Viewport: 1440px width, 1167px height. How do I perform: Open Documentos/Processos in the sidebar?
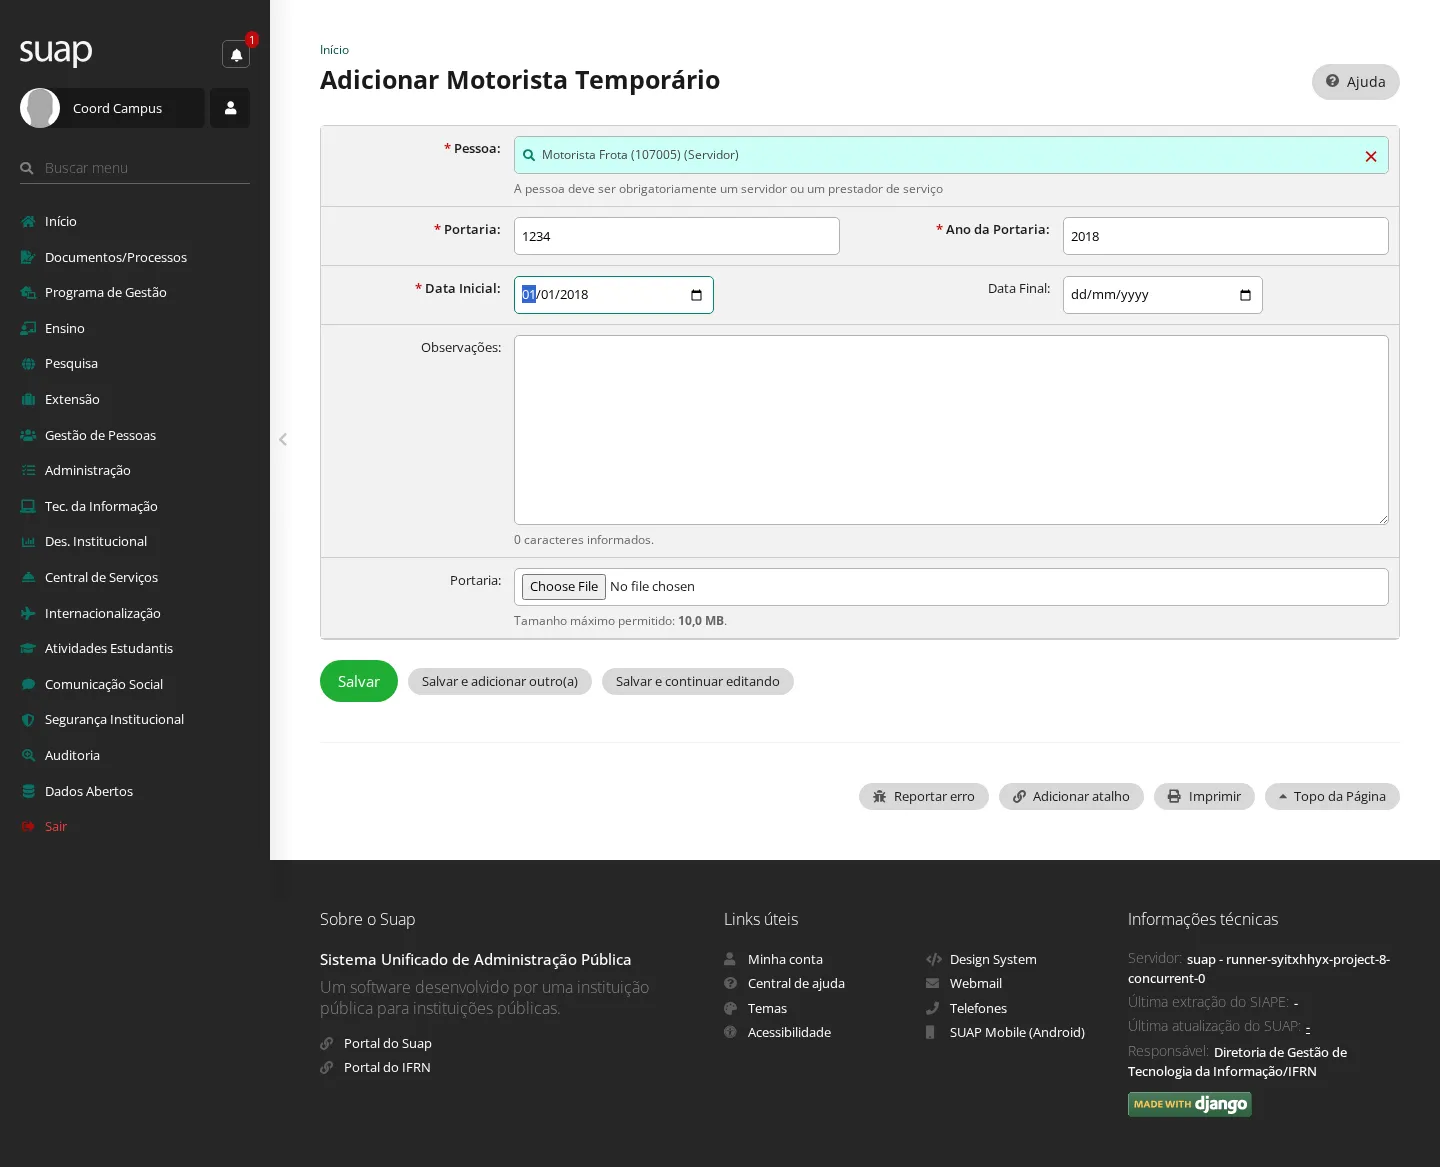coord(116,257)
